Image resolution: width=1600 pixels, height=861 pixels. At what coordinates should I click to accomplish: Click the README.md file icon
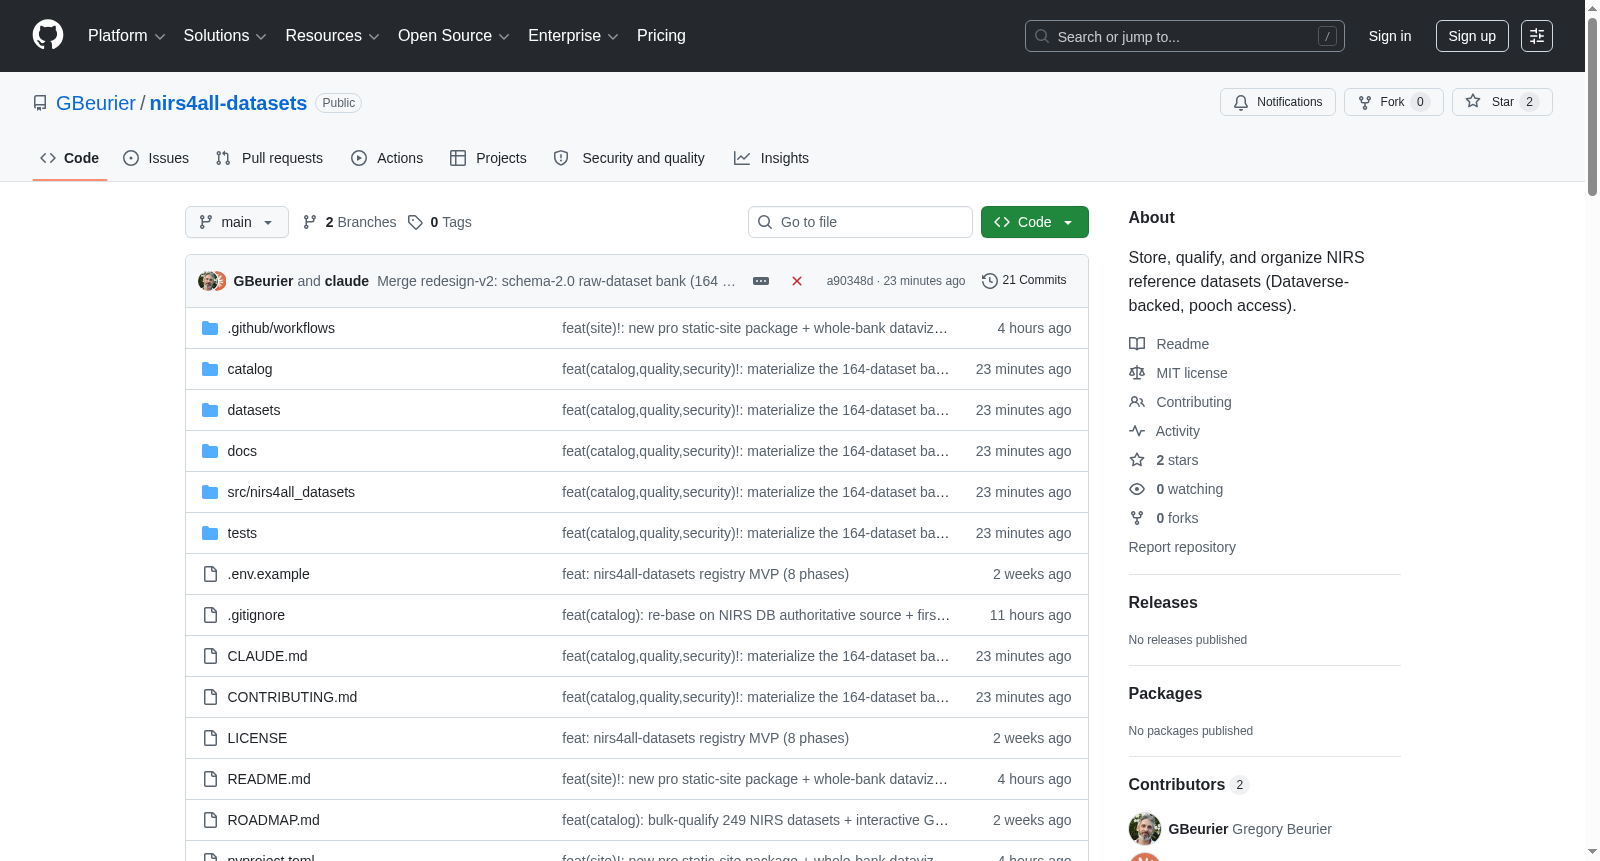[210, 779]
